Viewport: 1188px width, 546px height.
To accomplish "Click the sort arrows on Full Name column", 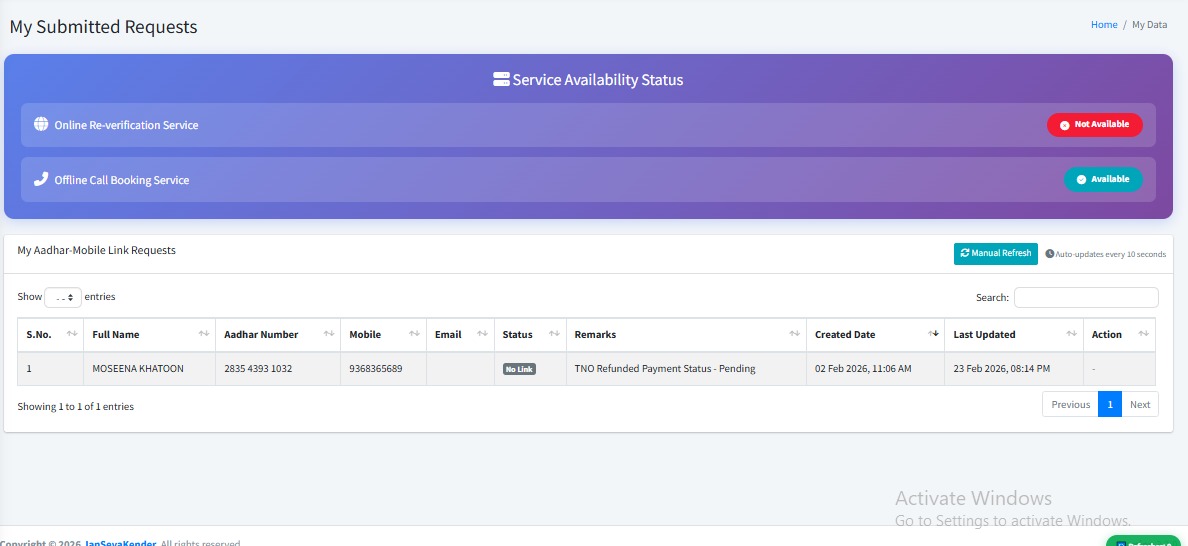I will (204, 334).
